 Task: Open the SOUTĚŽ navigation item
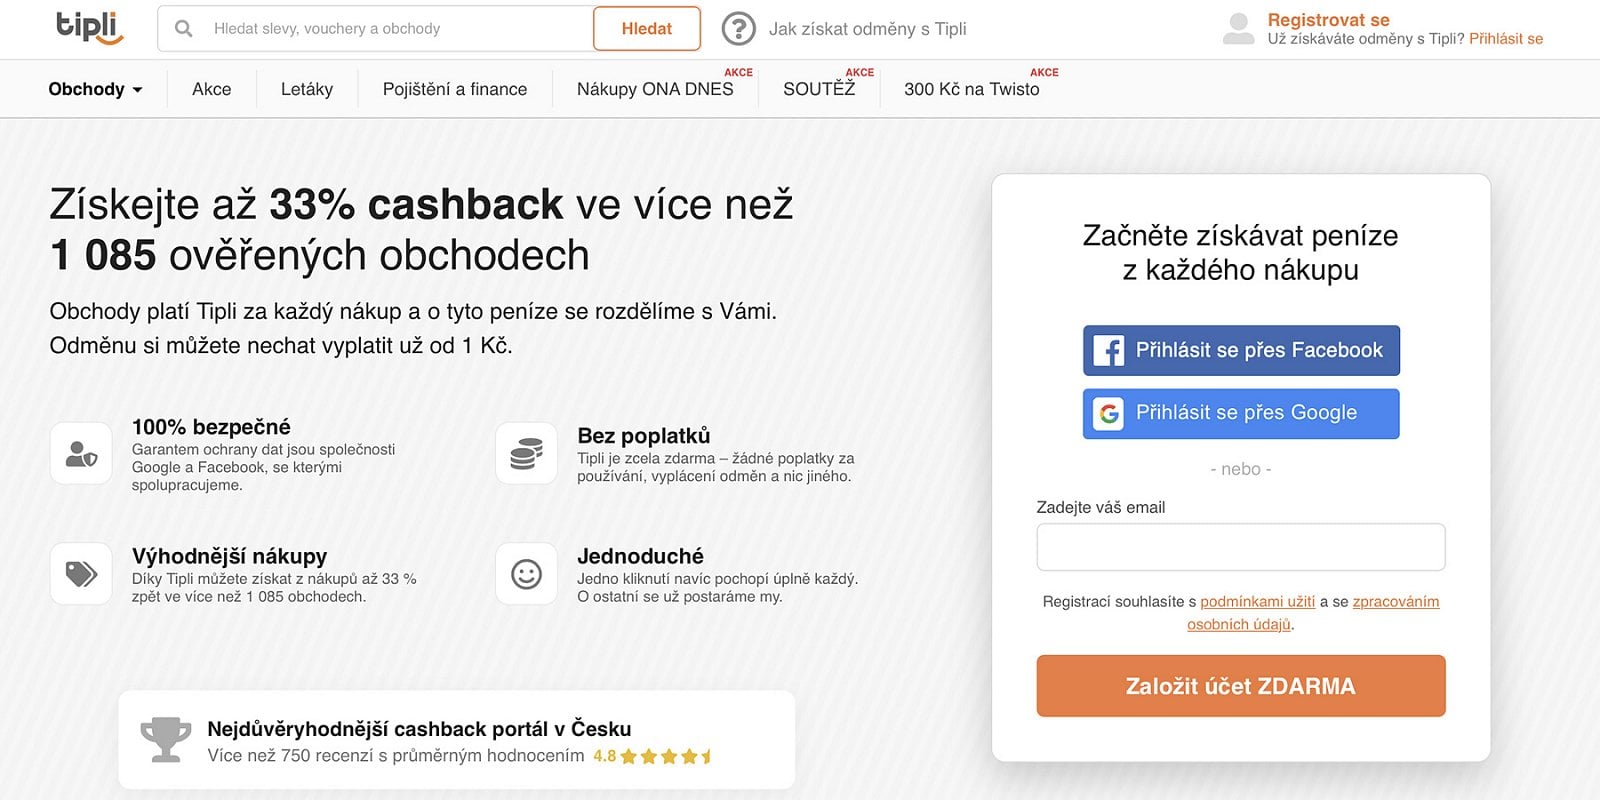820,89
